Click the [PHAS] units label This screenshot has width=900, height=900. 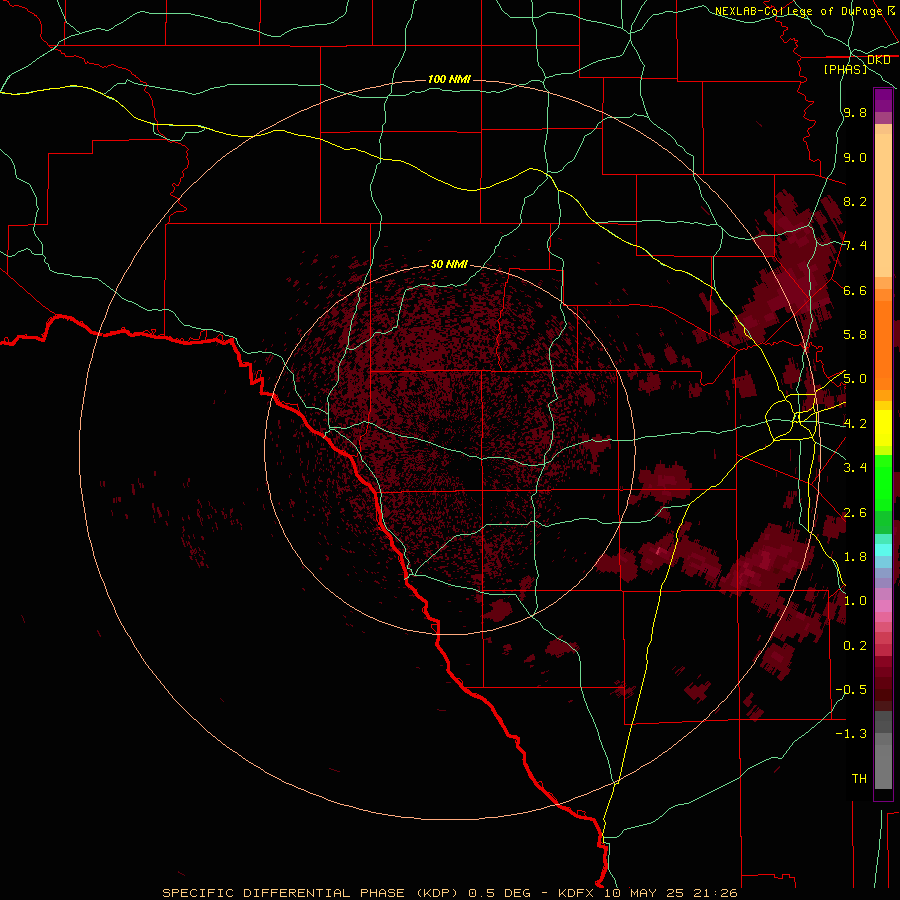[x=845, y=69]
